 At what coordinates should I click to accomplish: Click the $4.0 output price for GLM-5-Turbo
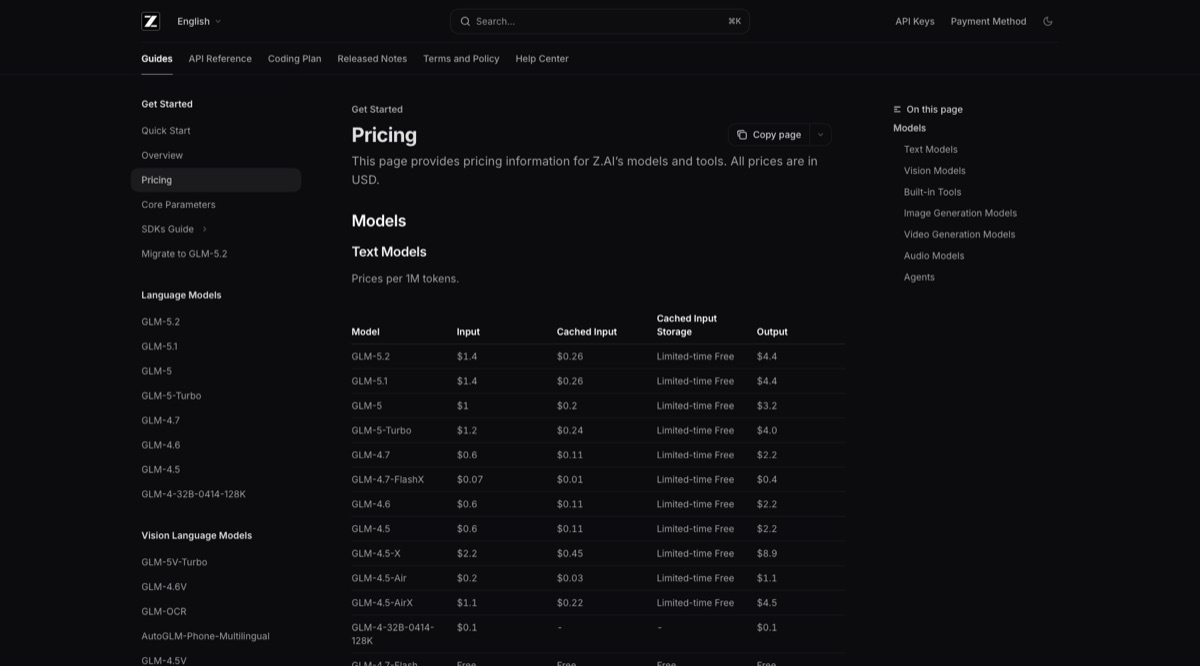click(767, 431)
